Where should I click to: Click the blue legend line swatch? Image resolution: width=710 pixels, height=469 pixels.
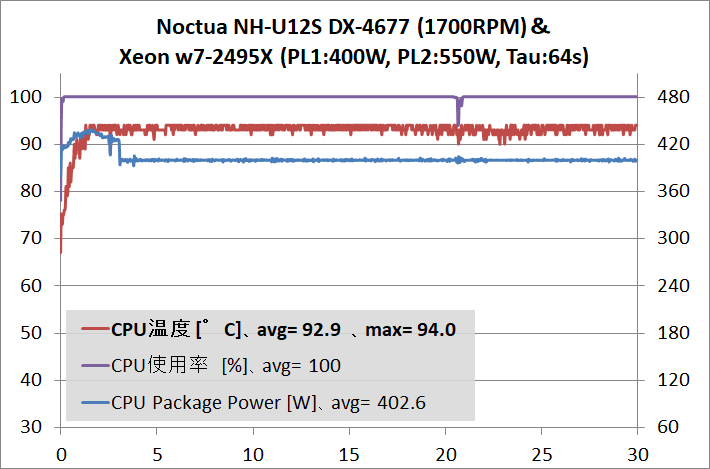point(96,402)
